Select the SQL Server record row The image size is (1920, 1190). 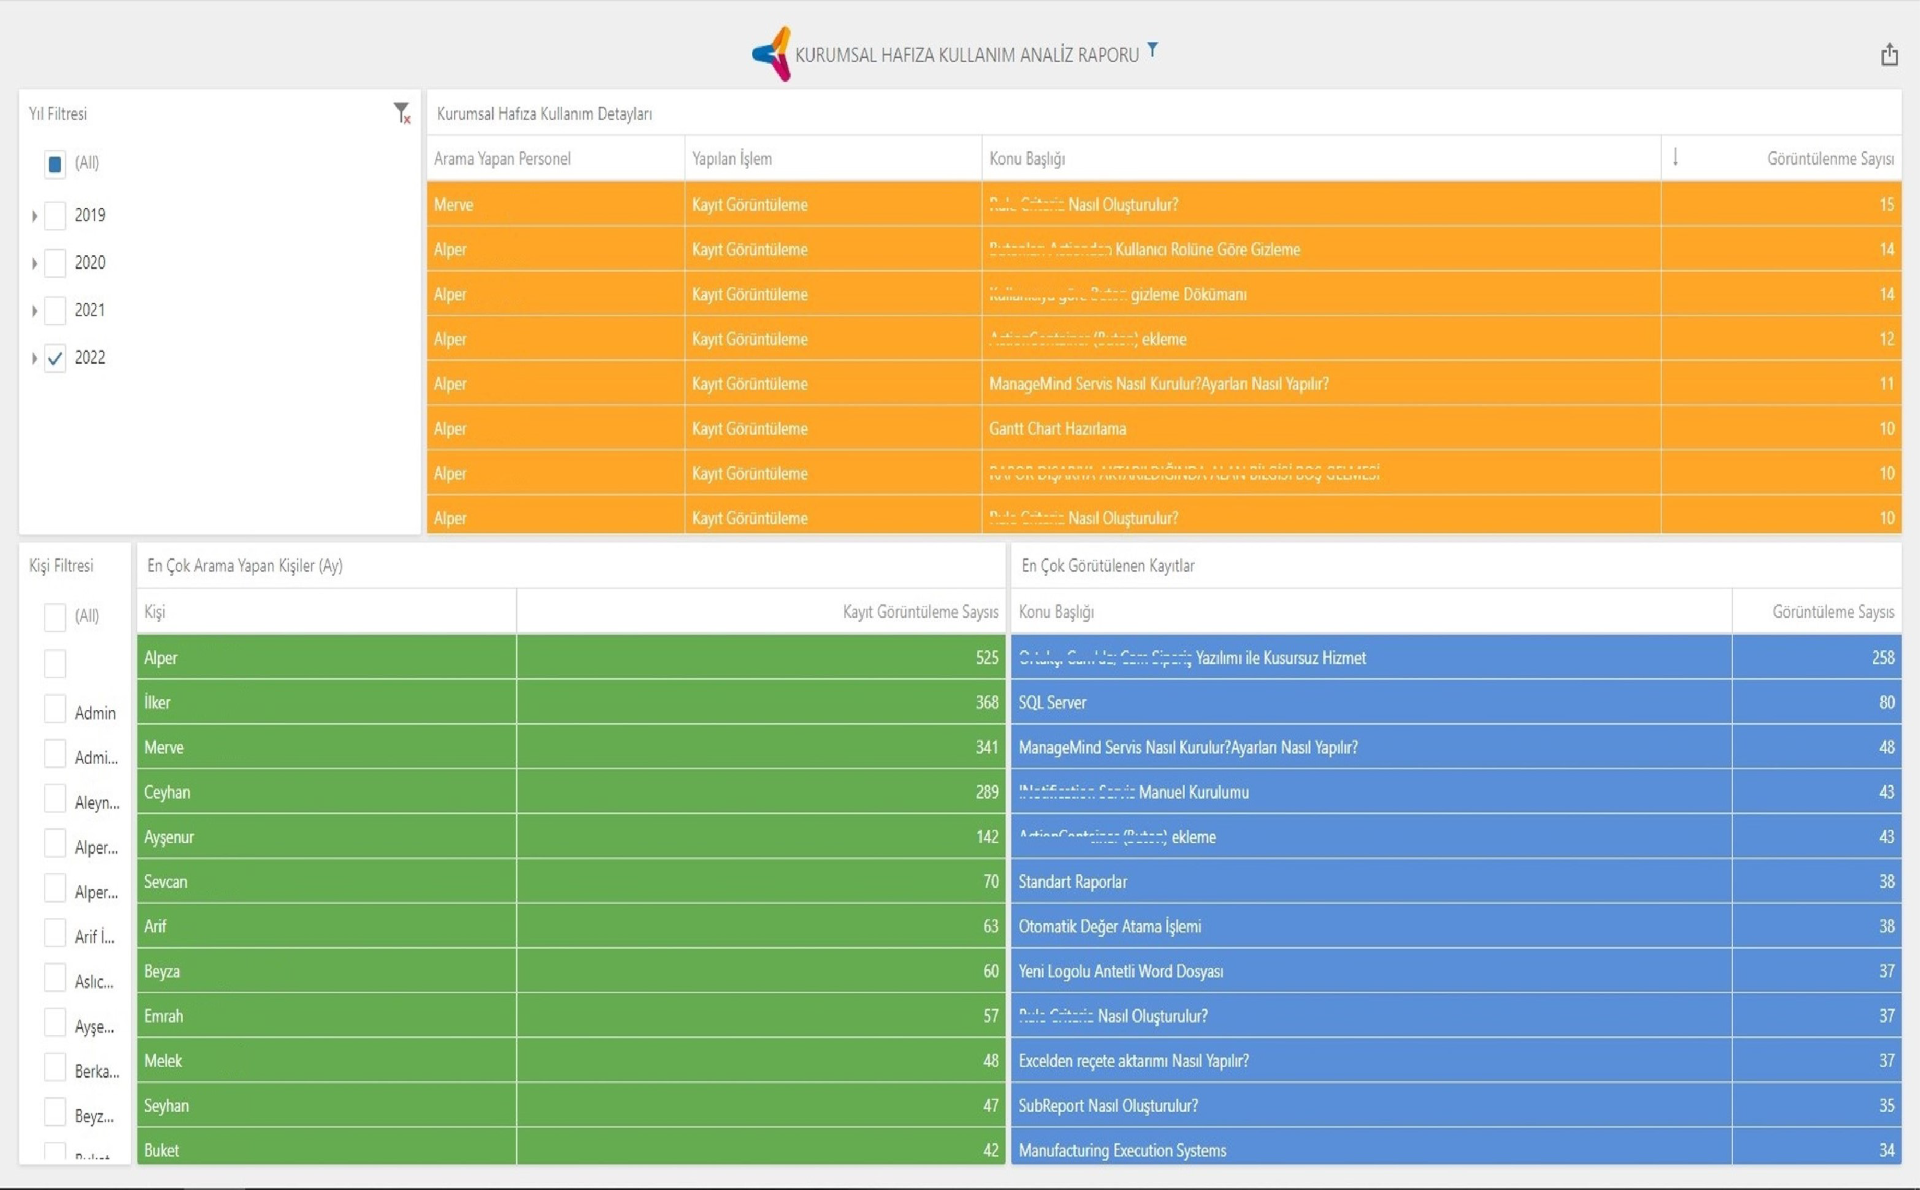1052,703
